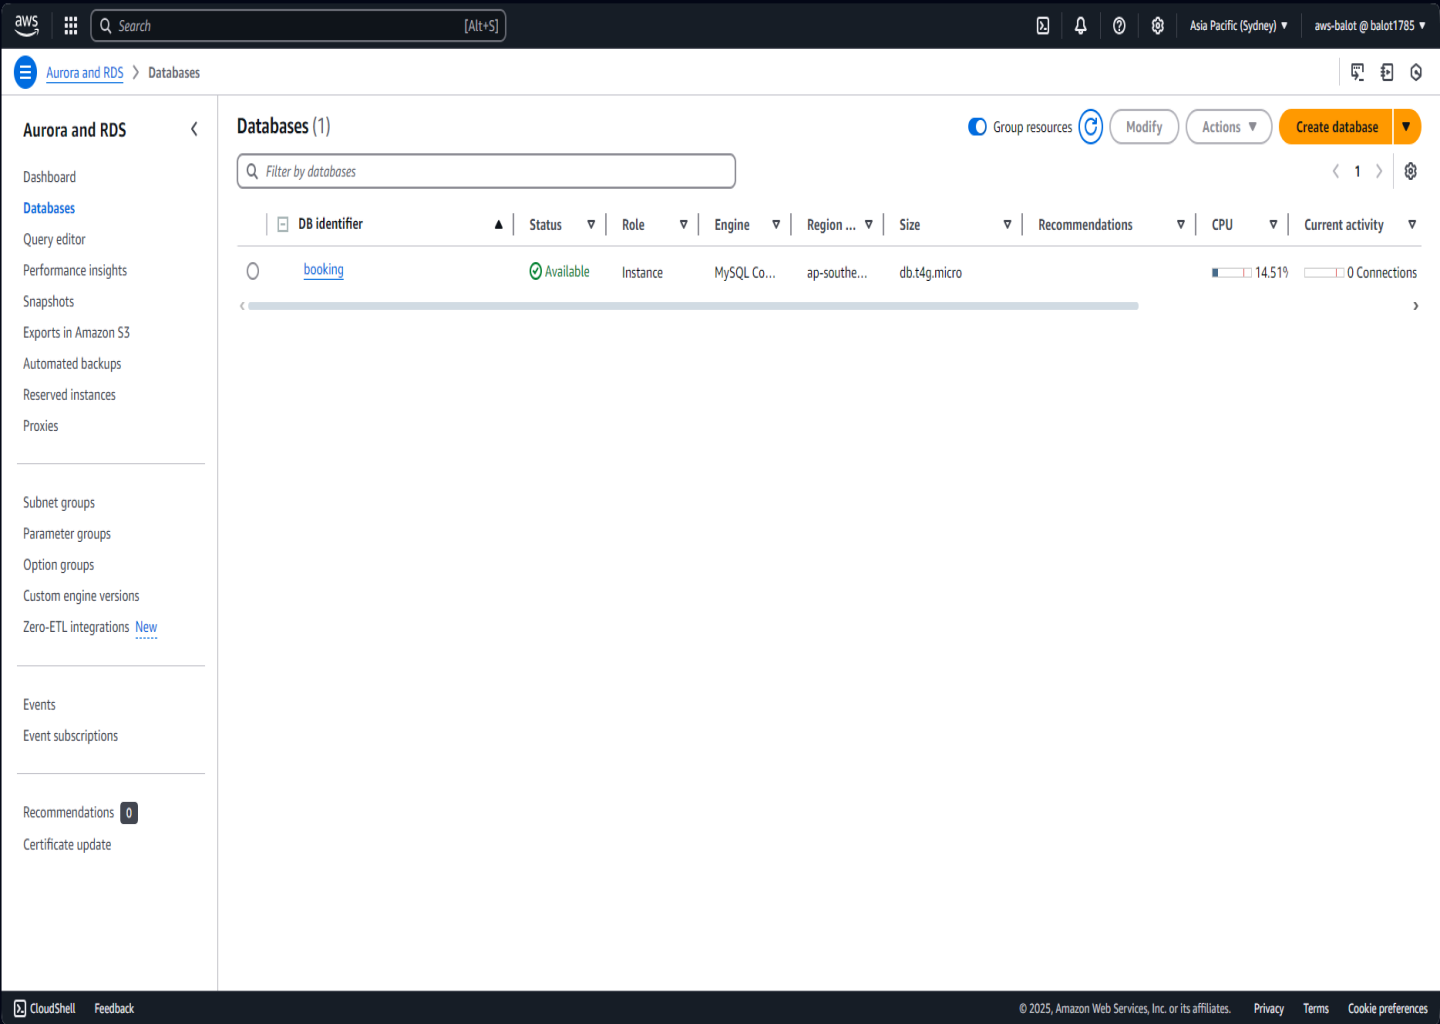Open the aws-balot account menu

tap(1370, 26)
